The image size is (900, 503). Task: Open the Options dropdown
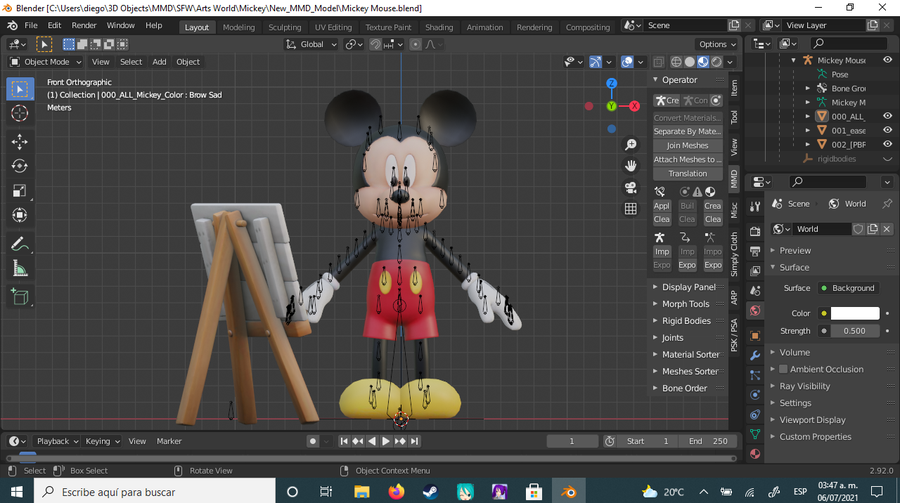717,44
